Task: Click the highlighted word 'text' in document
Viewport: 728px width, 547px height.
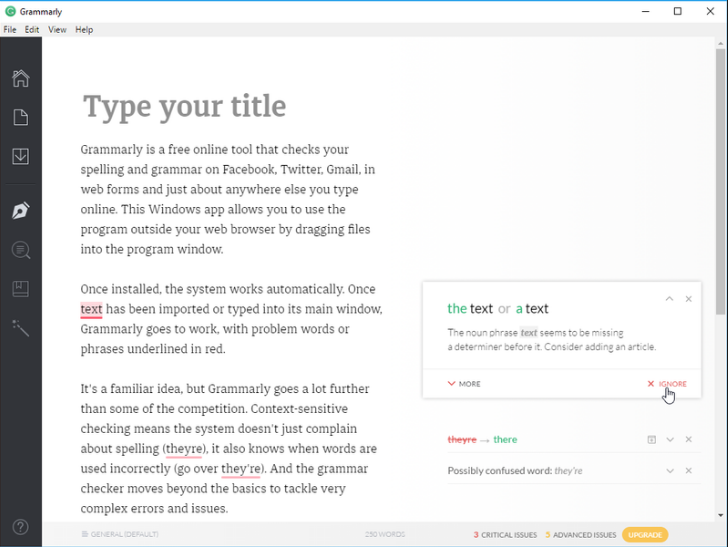Action: point(91,309)
